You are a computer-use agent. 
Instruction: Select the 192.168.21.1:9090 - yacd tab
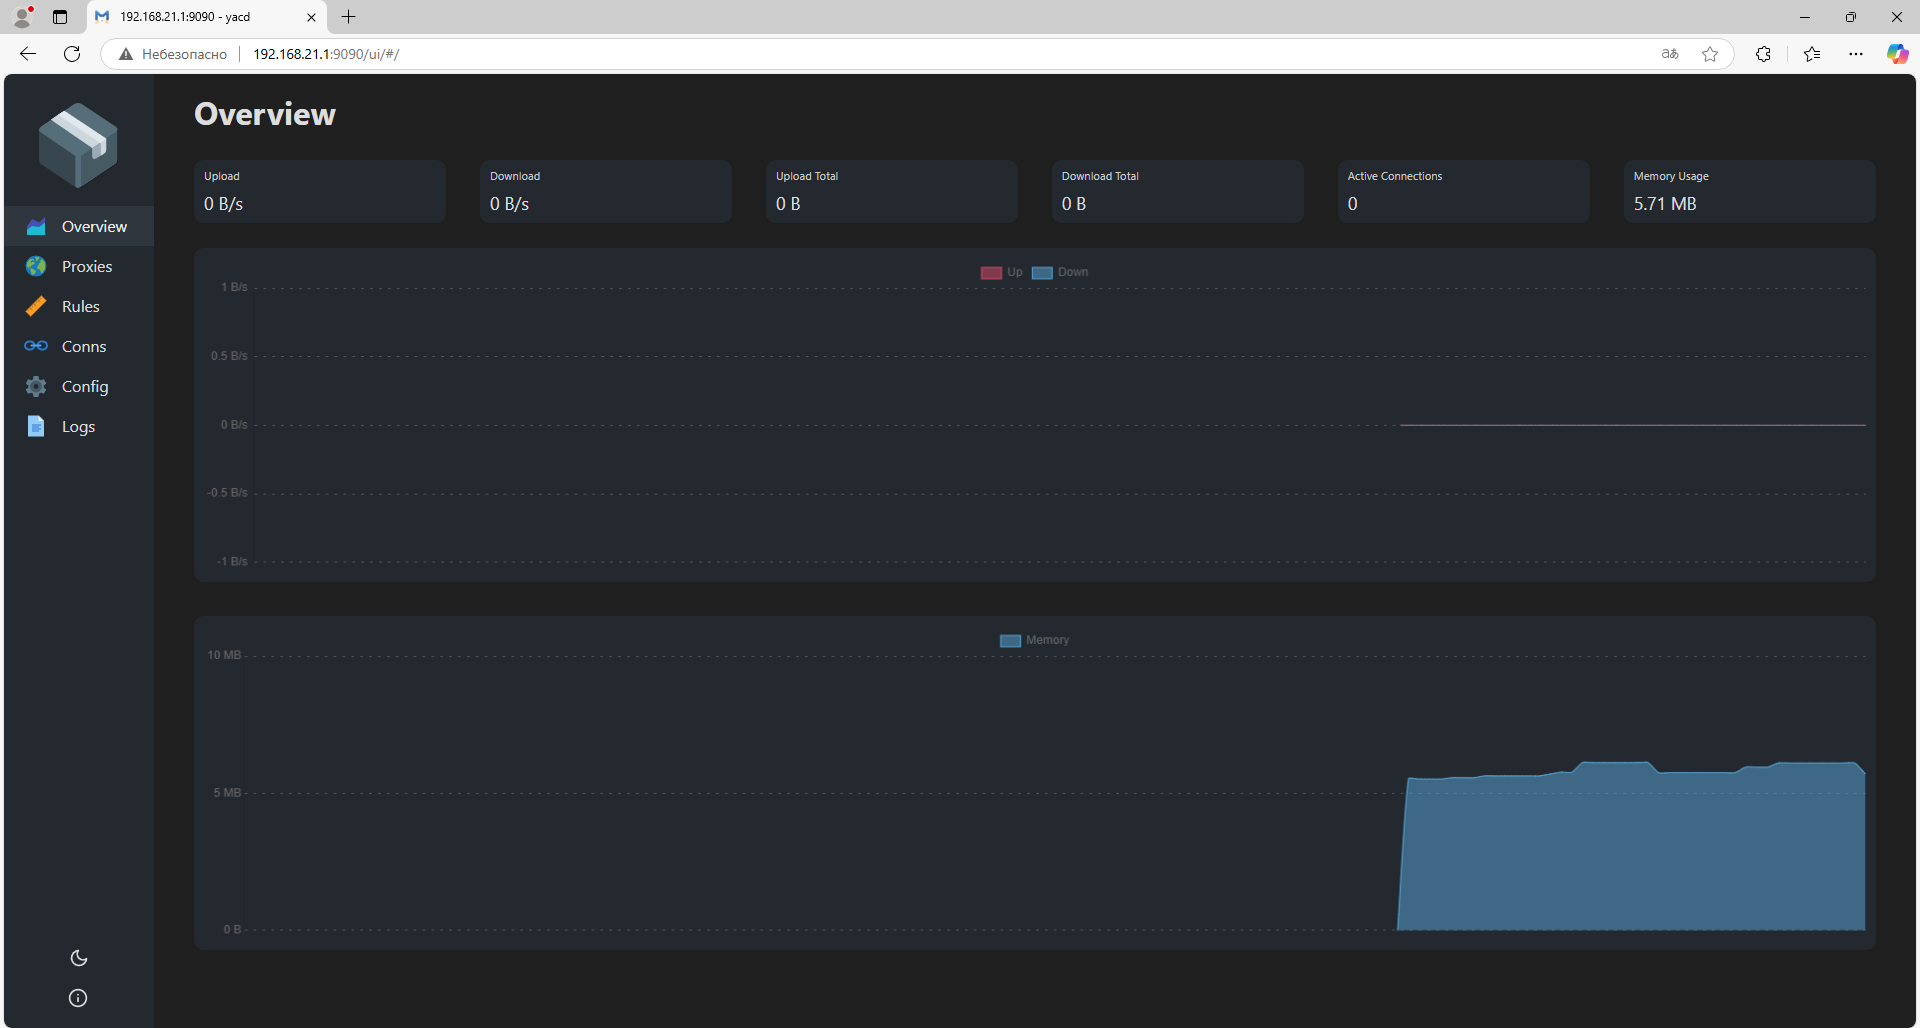(207, 17)
